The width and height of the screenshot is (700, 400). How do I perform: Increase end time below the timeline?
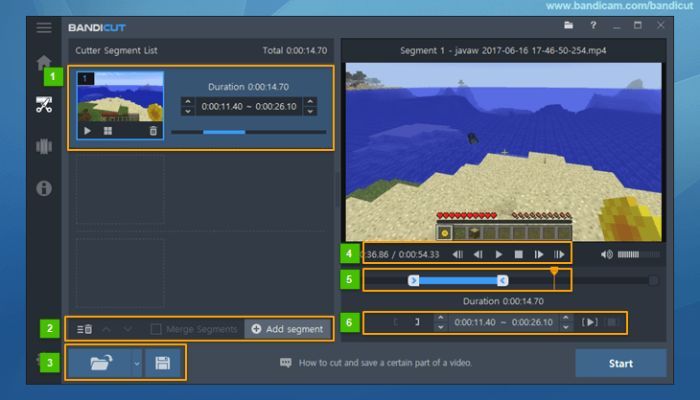point(566,317)
